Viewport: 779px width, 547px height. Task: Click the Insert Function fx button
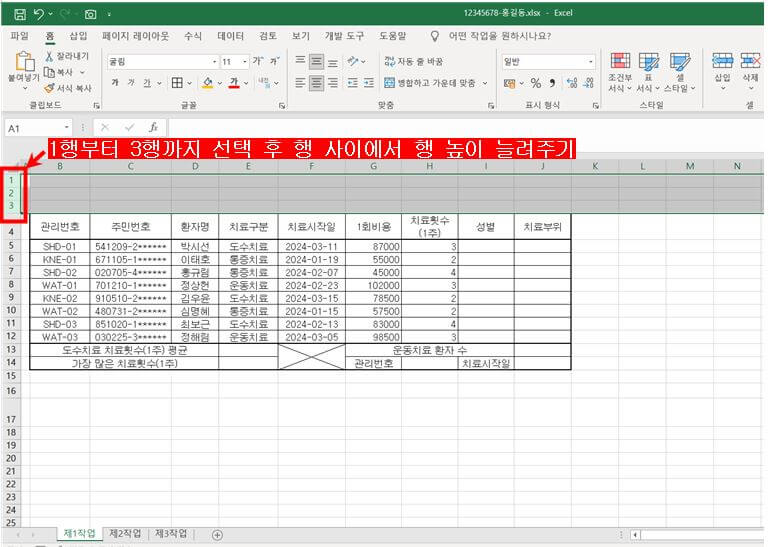pos(154,128)
